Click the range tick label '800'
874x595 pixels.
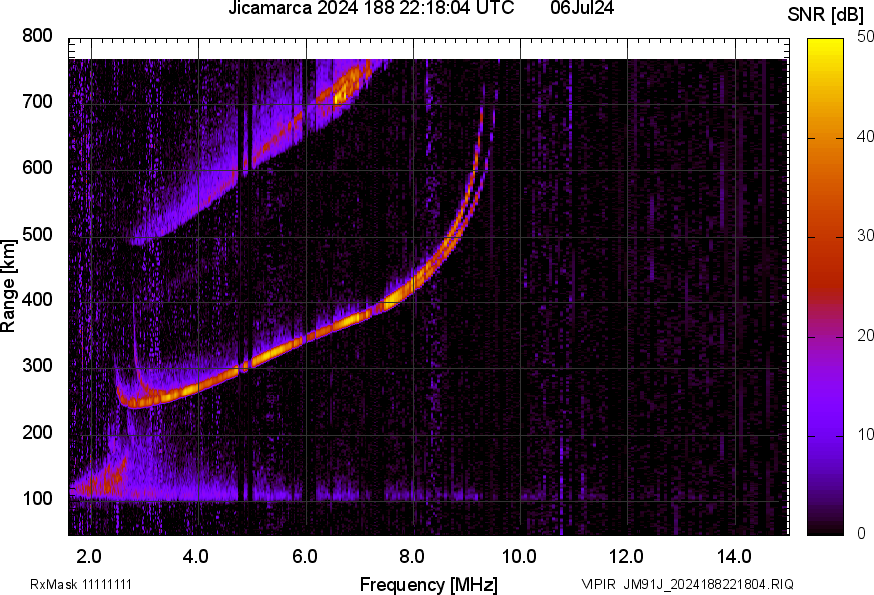coord(37,36)
